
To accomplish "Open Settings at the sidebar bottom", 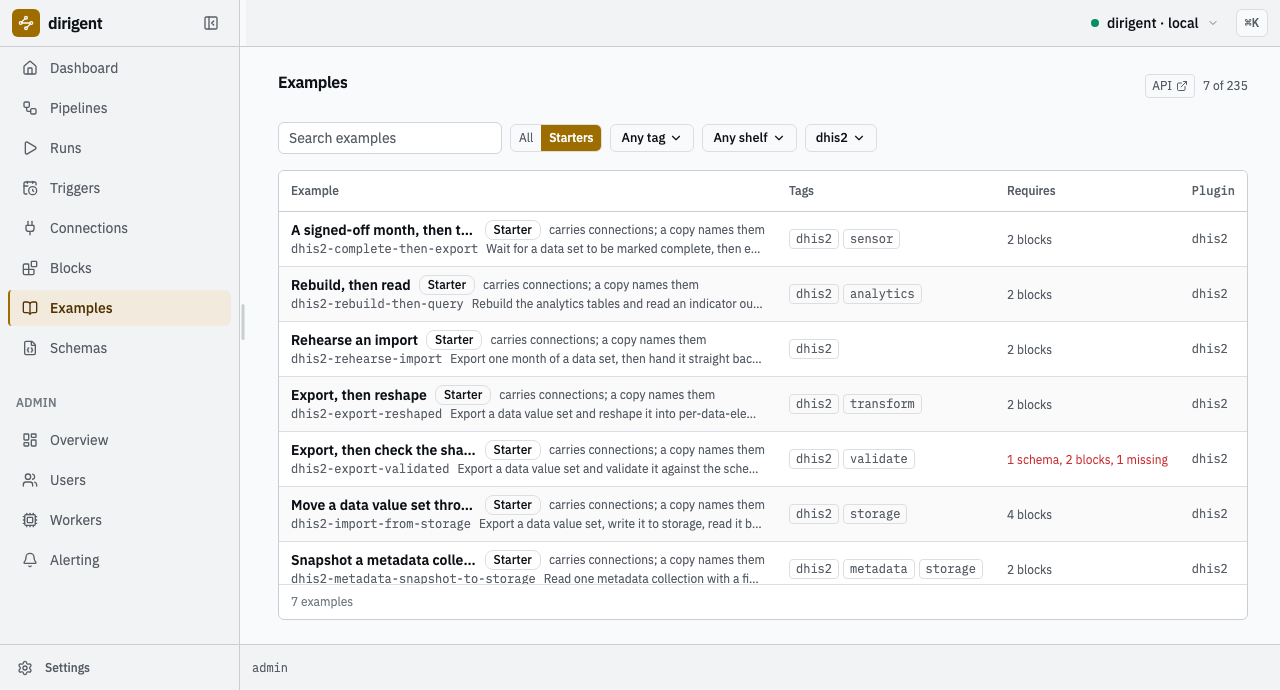I will pos(119,668).
